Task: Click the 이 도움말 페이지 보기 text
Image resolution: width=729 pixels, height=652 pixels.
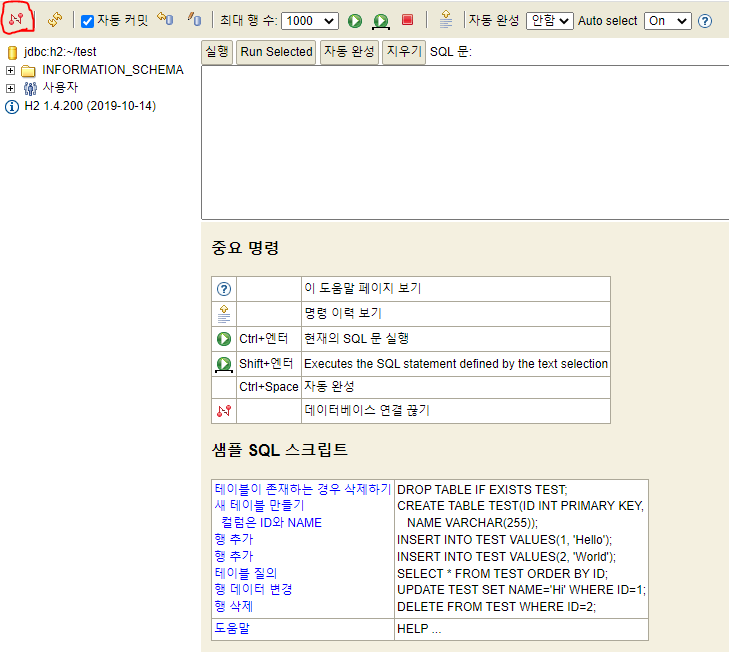Action: [363, 288]
